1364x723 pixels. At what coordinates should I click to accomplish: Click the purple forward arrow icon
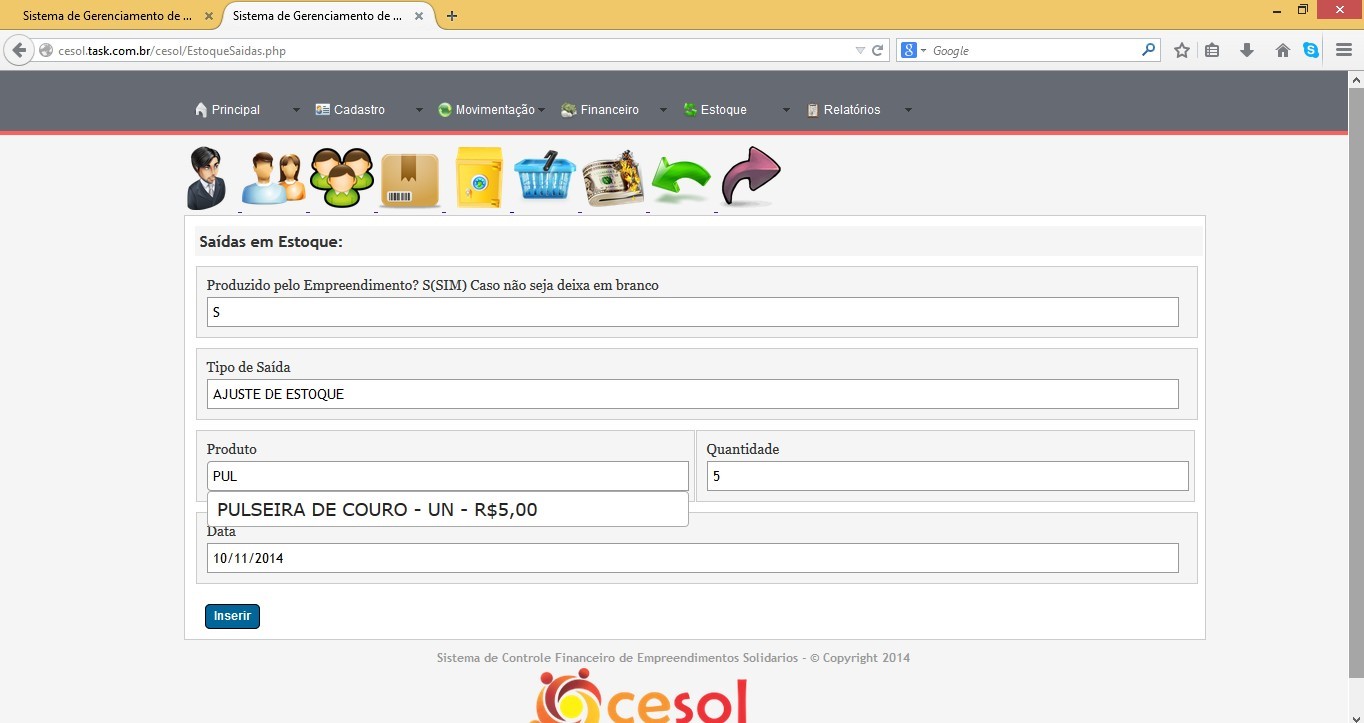(x=750, y=176)
